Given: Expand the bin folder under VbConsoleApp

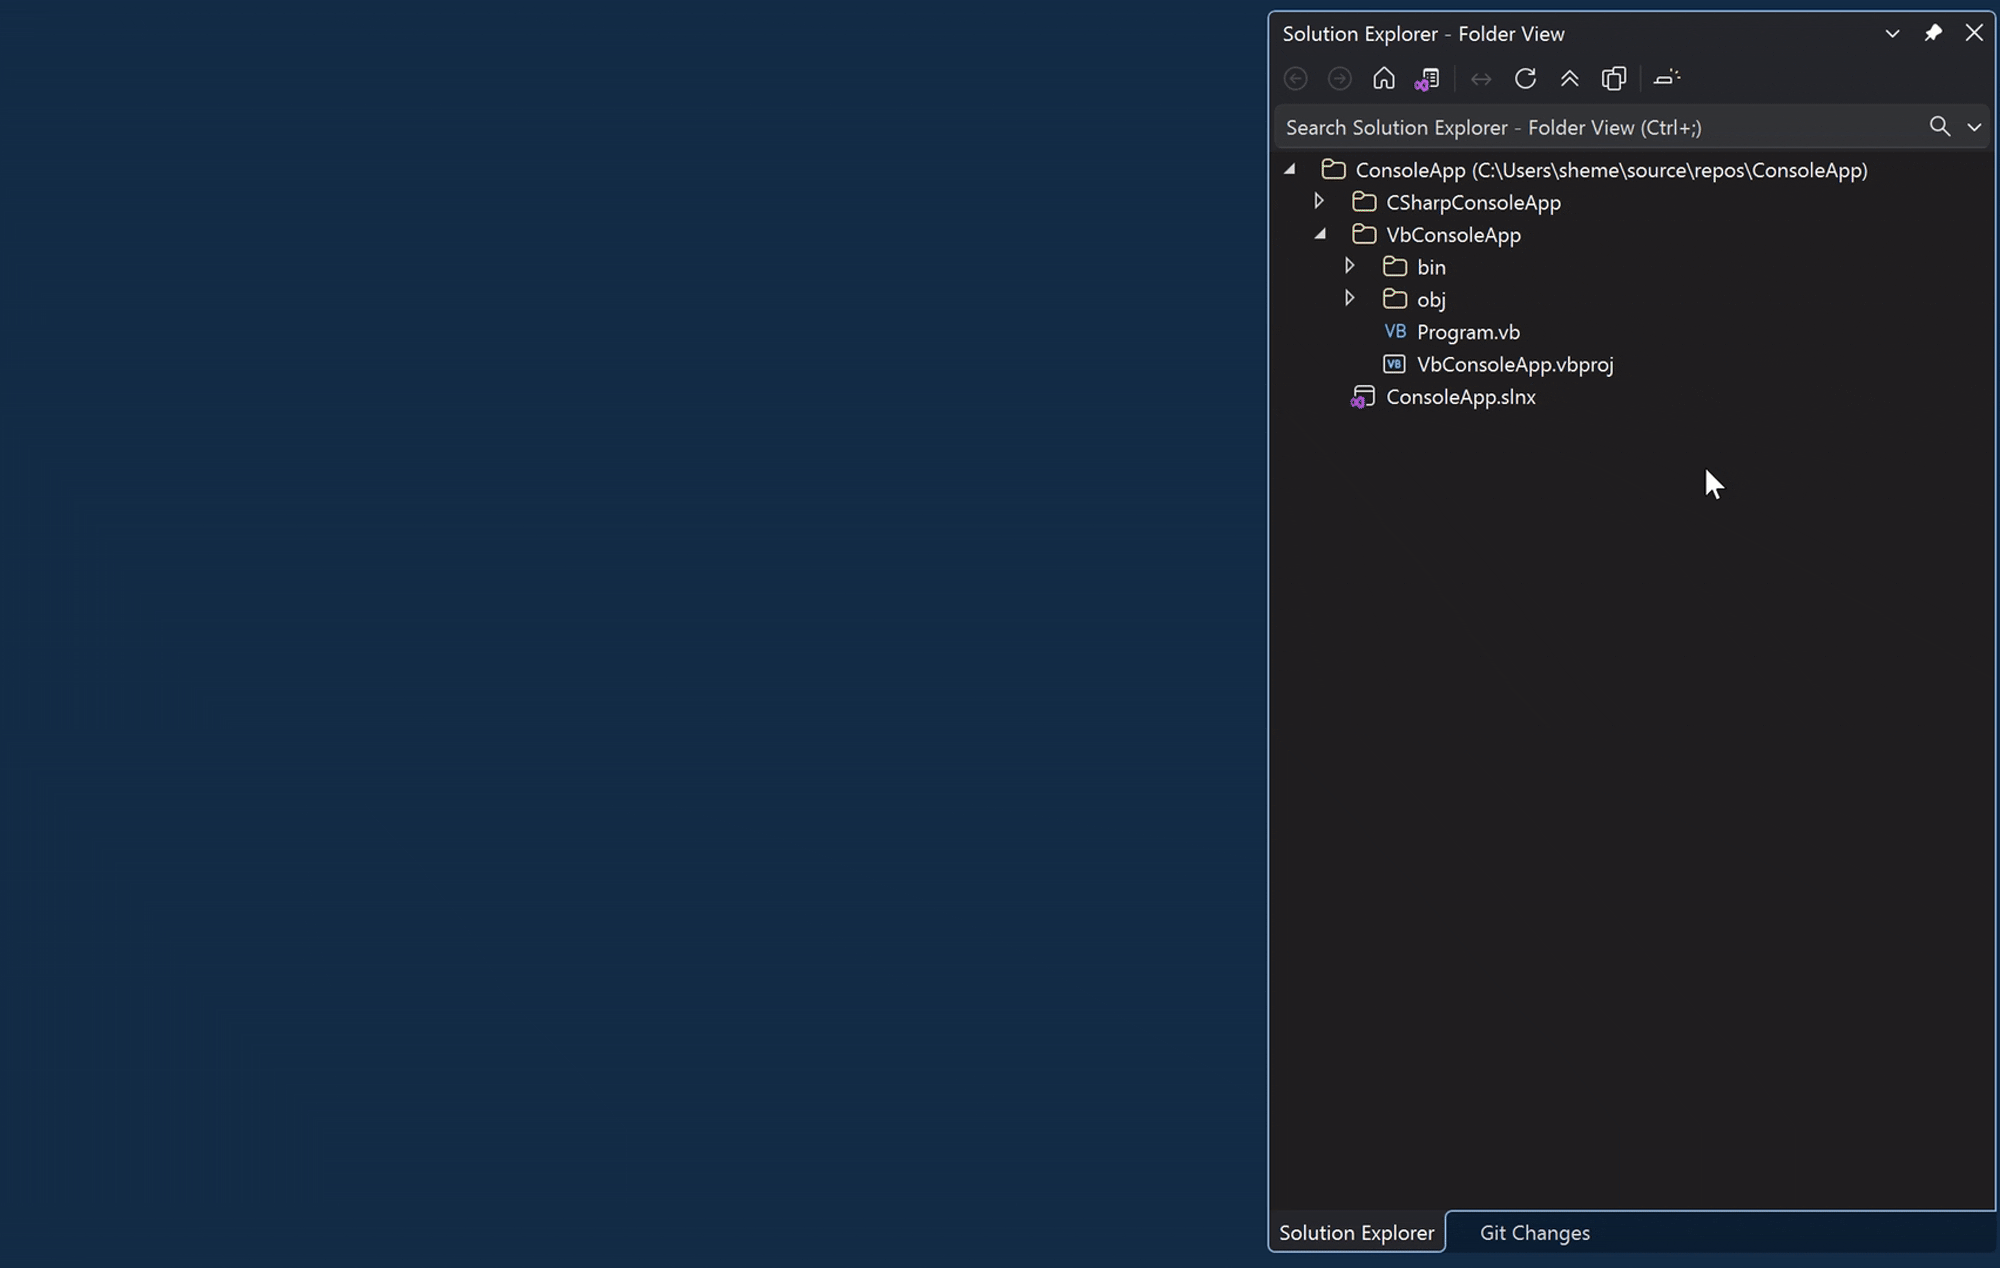Looking at the screenshot, I should pos(1350,265).
